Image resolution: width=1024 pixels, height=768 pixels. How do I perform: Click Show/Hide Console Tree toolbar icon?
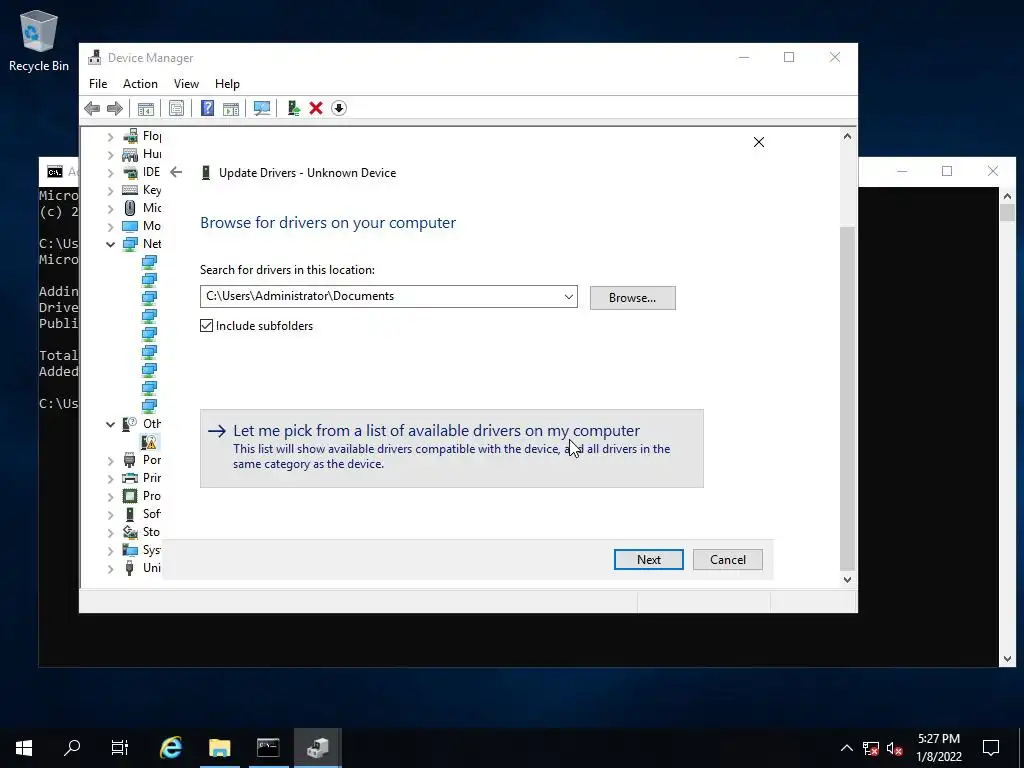click(146, 108)
